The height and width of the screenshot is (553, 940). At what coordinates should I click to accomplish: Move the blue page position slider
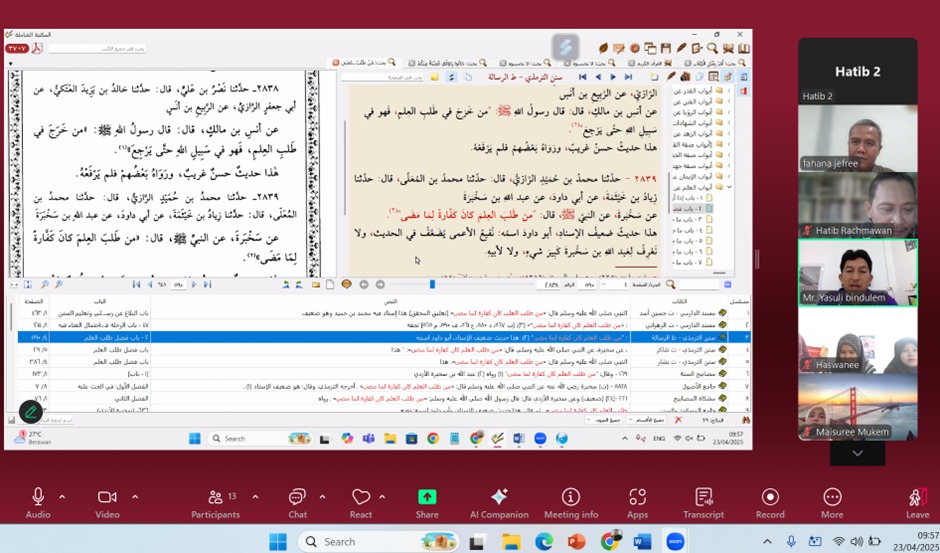click(x=432, y=284)
